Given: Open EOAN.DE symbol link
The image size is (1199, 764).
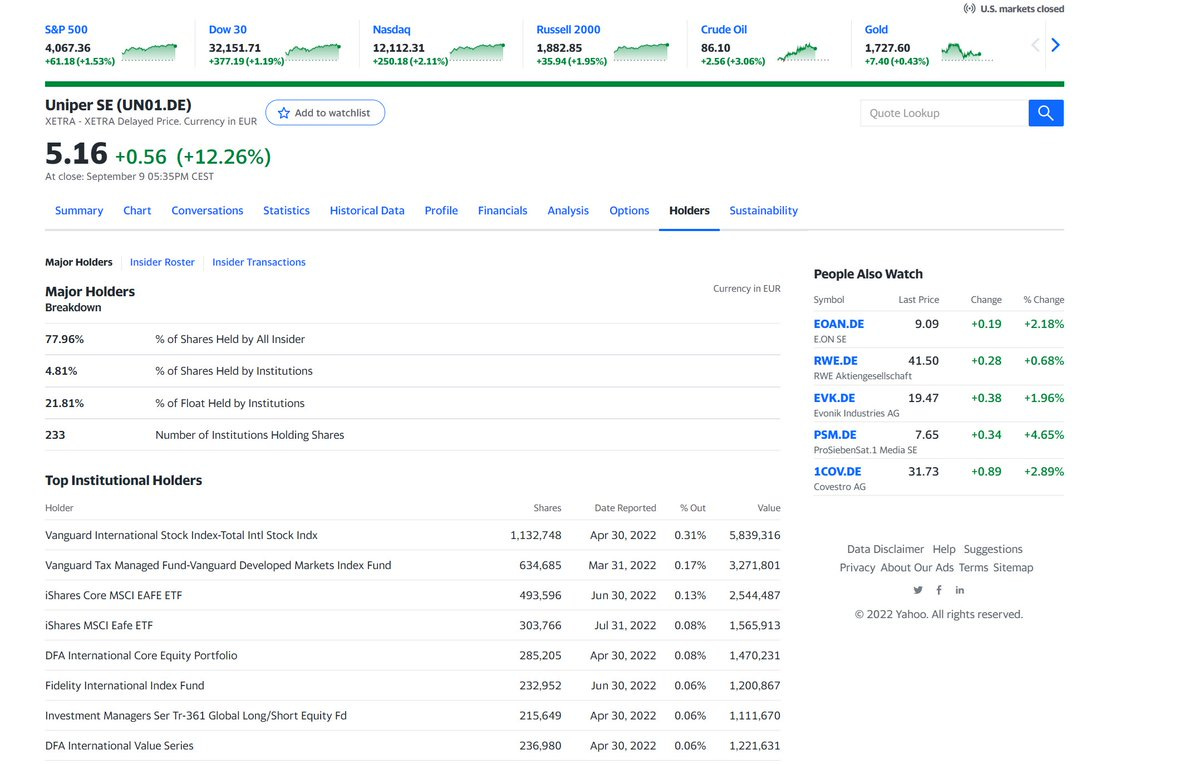Looking at the screenshot, I should [839, 323].
